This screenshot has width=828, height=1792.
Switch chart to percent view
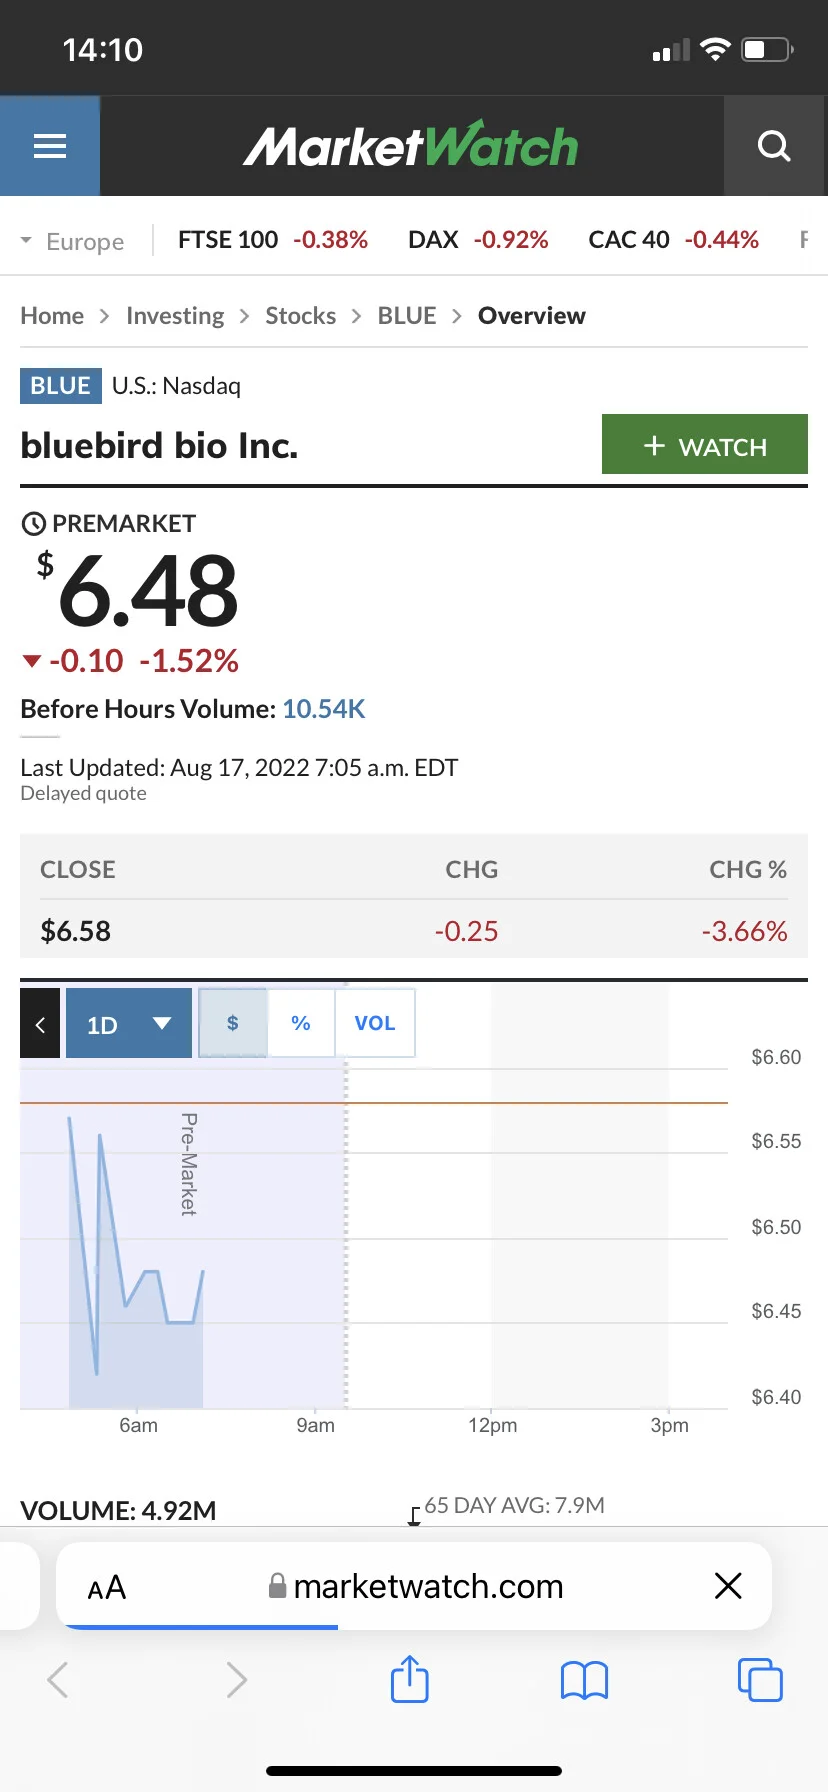[x=301, y=1023]
